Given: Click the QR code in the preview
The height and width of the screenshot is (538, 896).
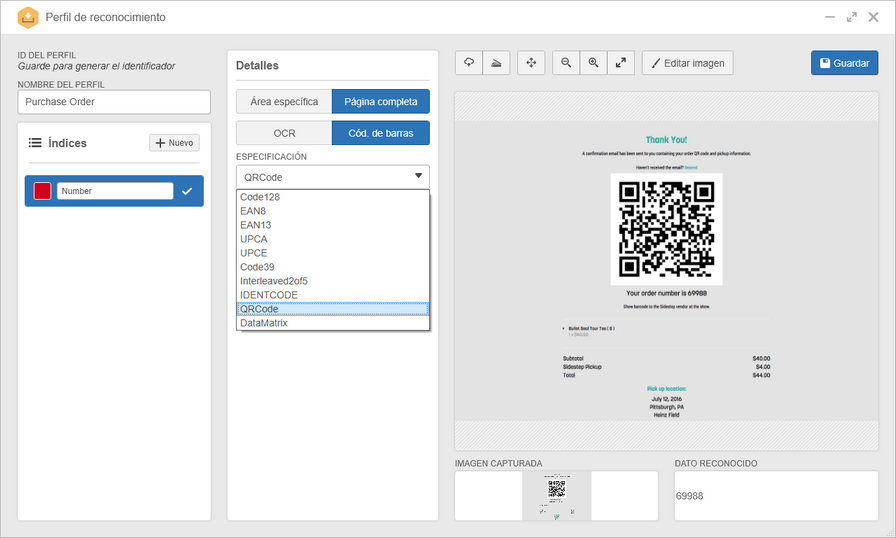Looking at the screenshot, I should [x=666, y=229].
